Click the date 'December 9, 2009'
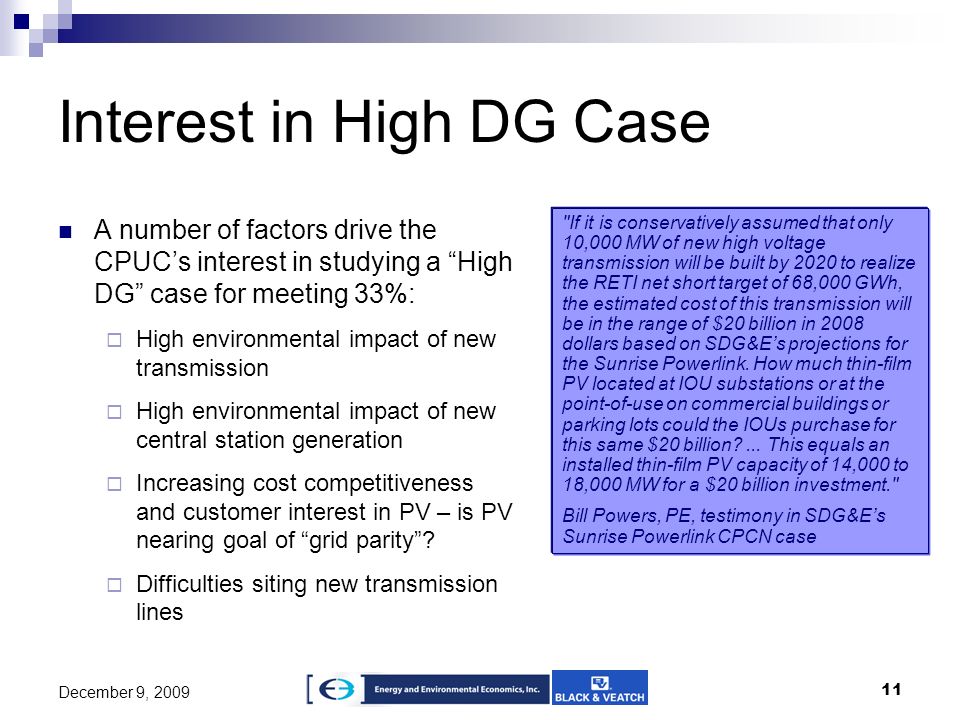 124,692
